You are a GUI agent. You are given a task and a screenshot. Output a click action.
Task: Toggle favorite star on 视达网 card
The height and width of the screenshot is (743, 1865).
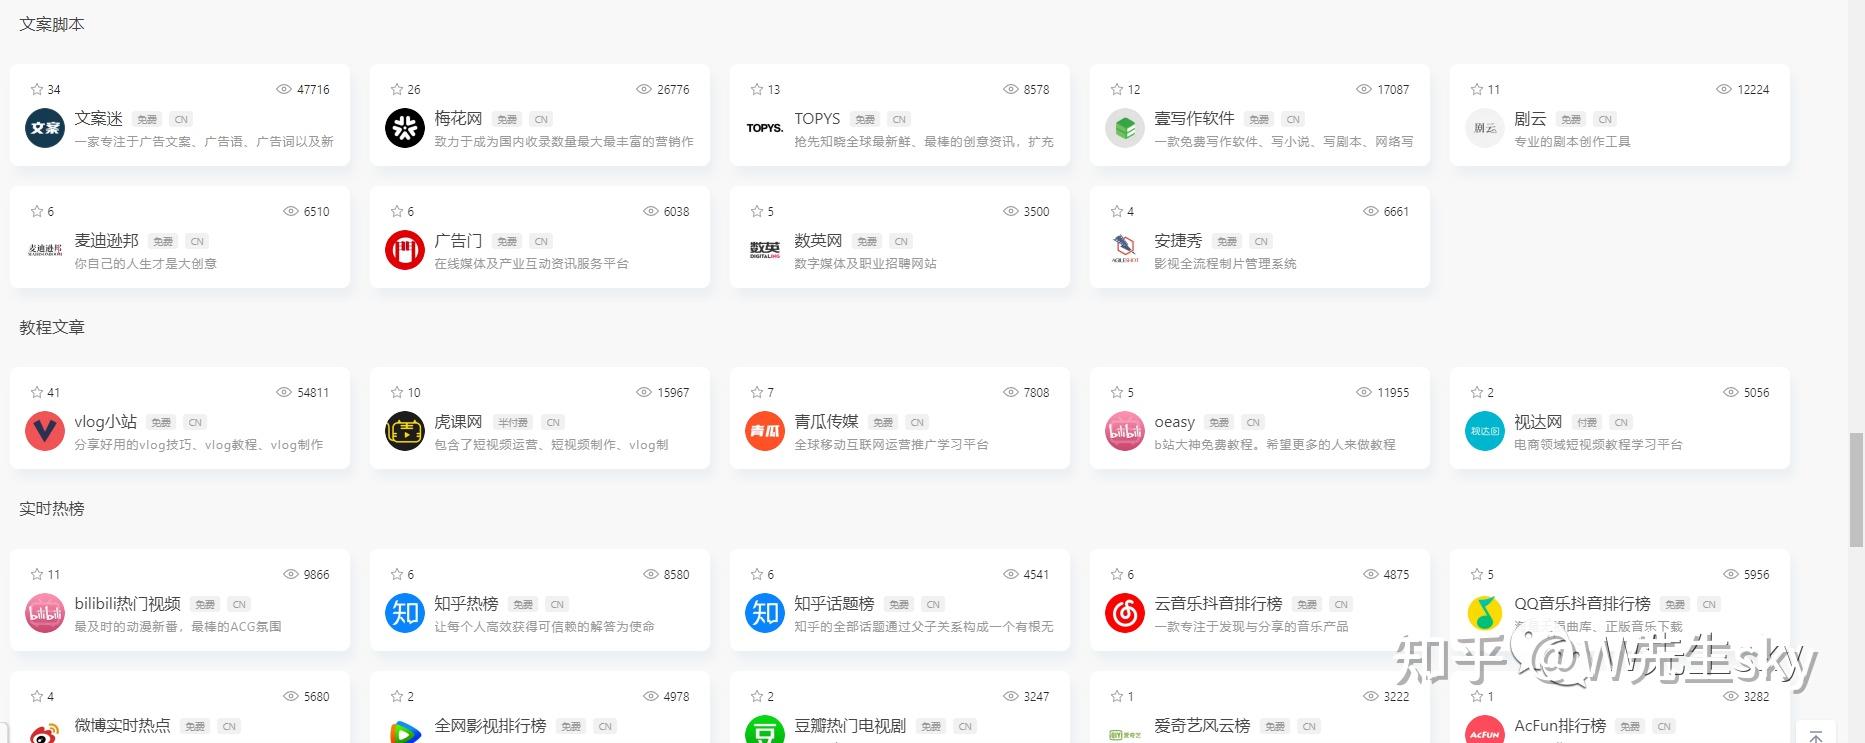(x=1477, y=392)
